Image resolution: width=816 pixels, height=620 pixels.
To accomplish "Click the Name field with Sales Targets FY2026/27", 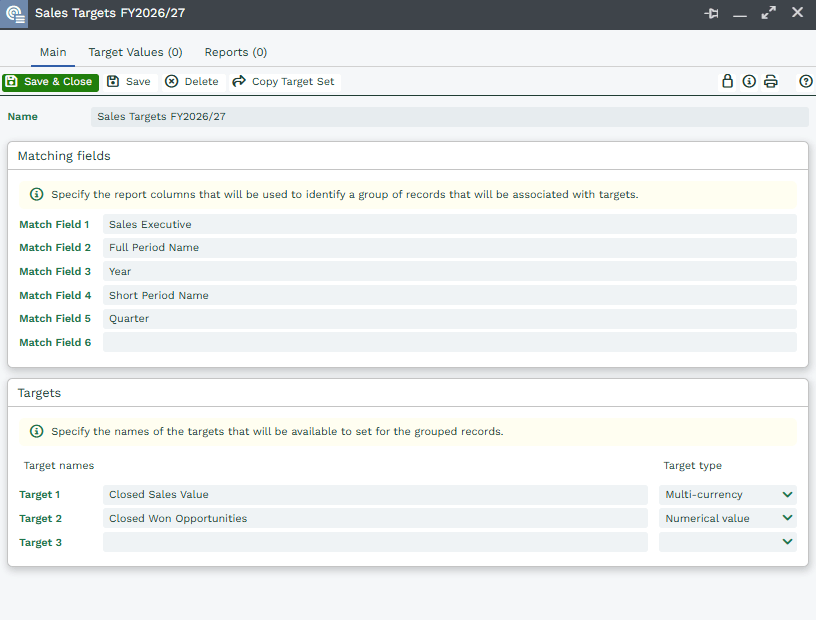I will [x=449, y=117].
